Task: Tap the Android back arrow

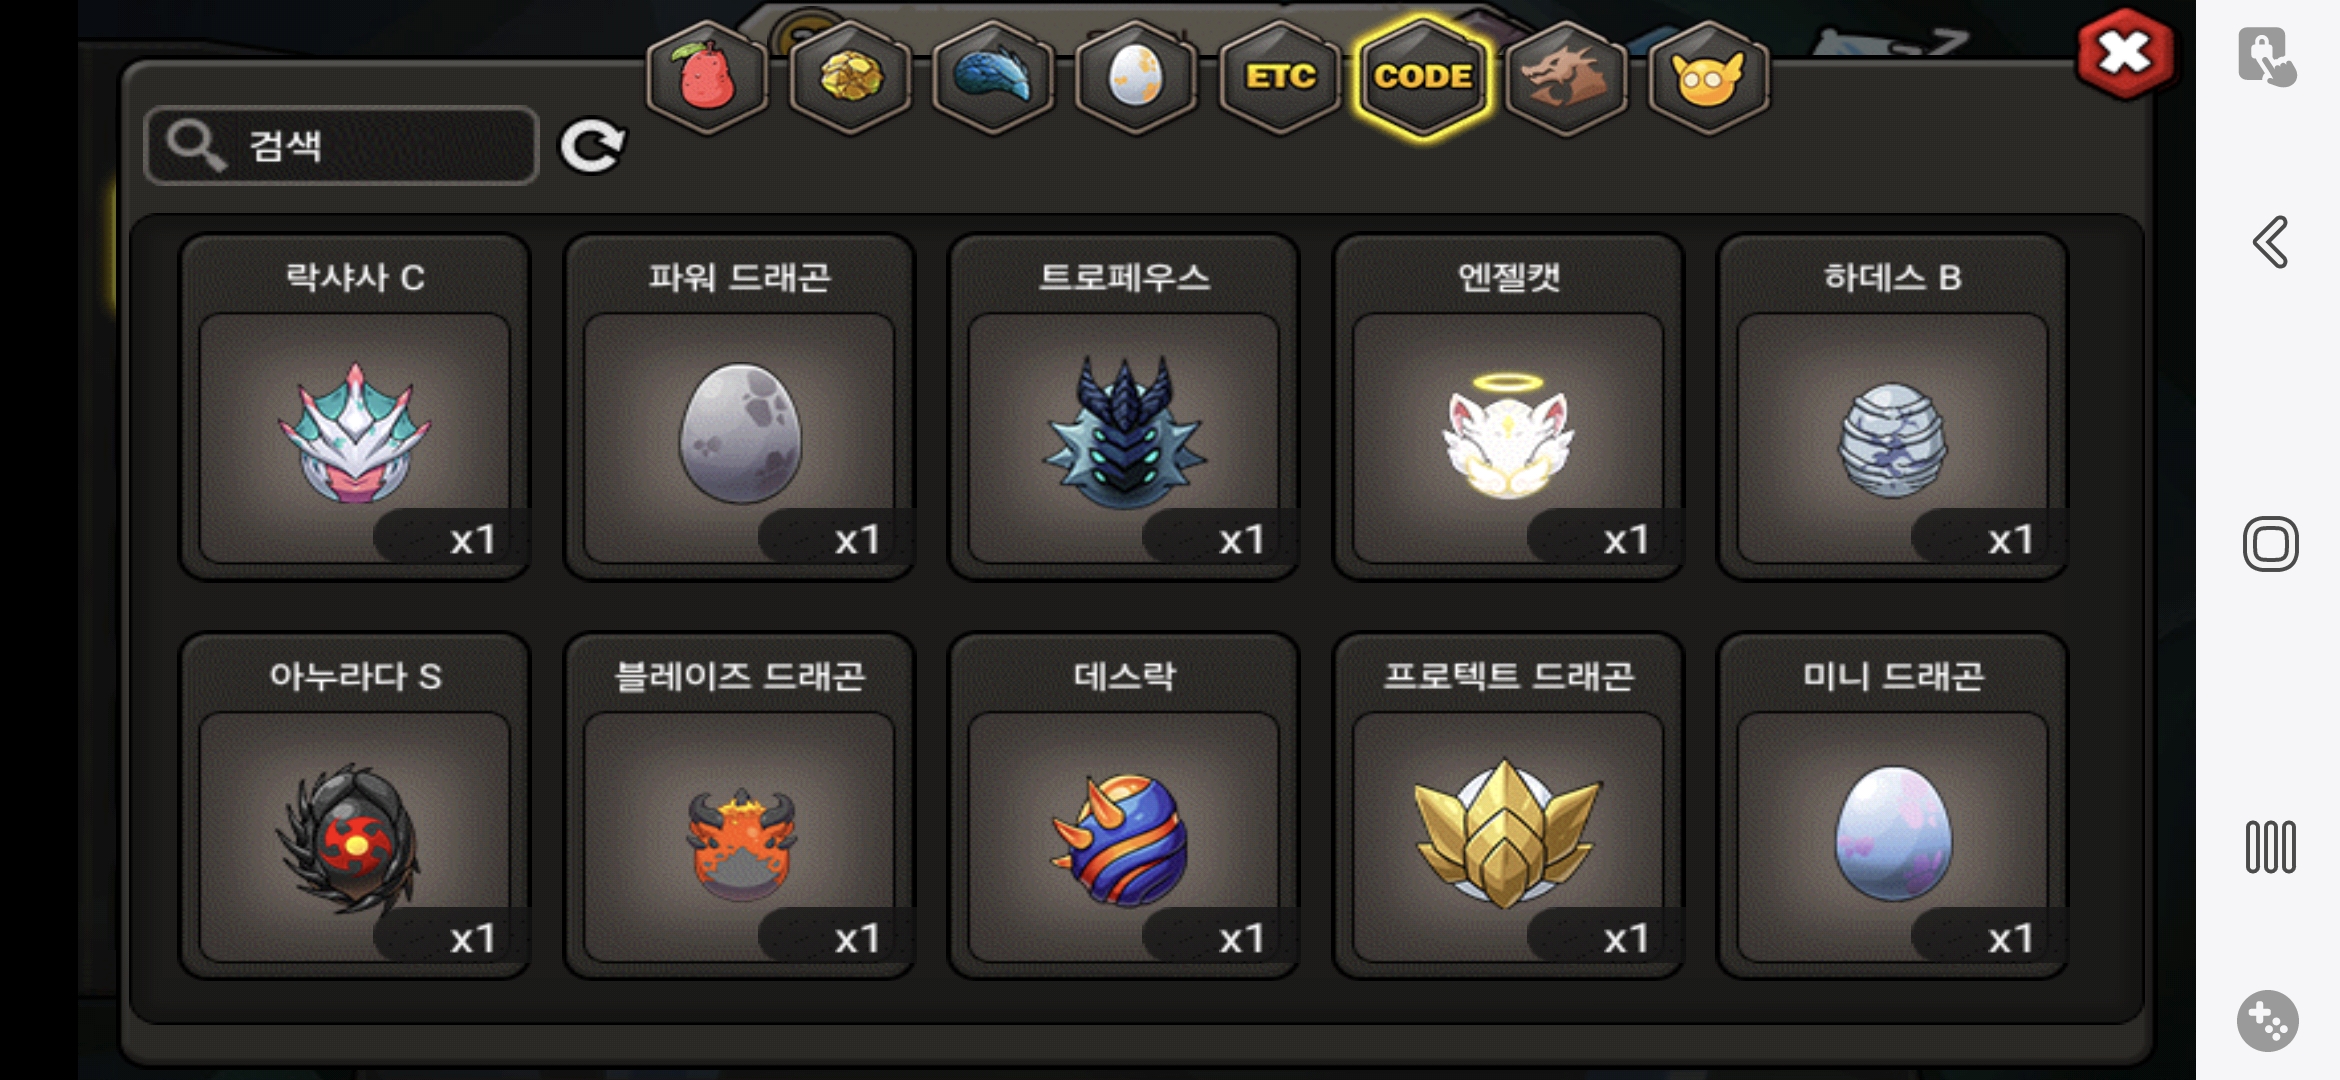Action: coord(2270,242)
